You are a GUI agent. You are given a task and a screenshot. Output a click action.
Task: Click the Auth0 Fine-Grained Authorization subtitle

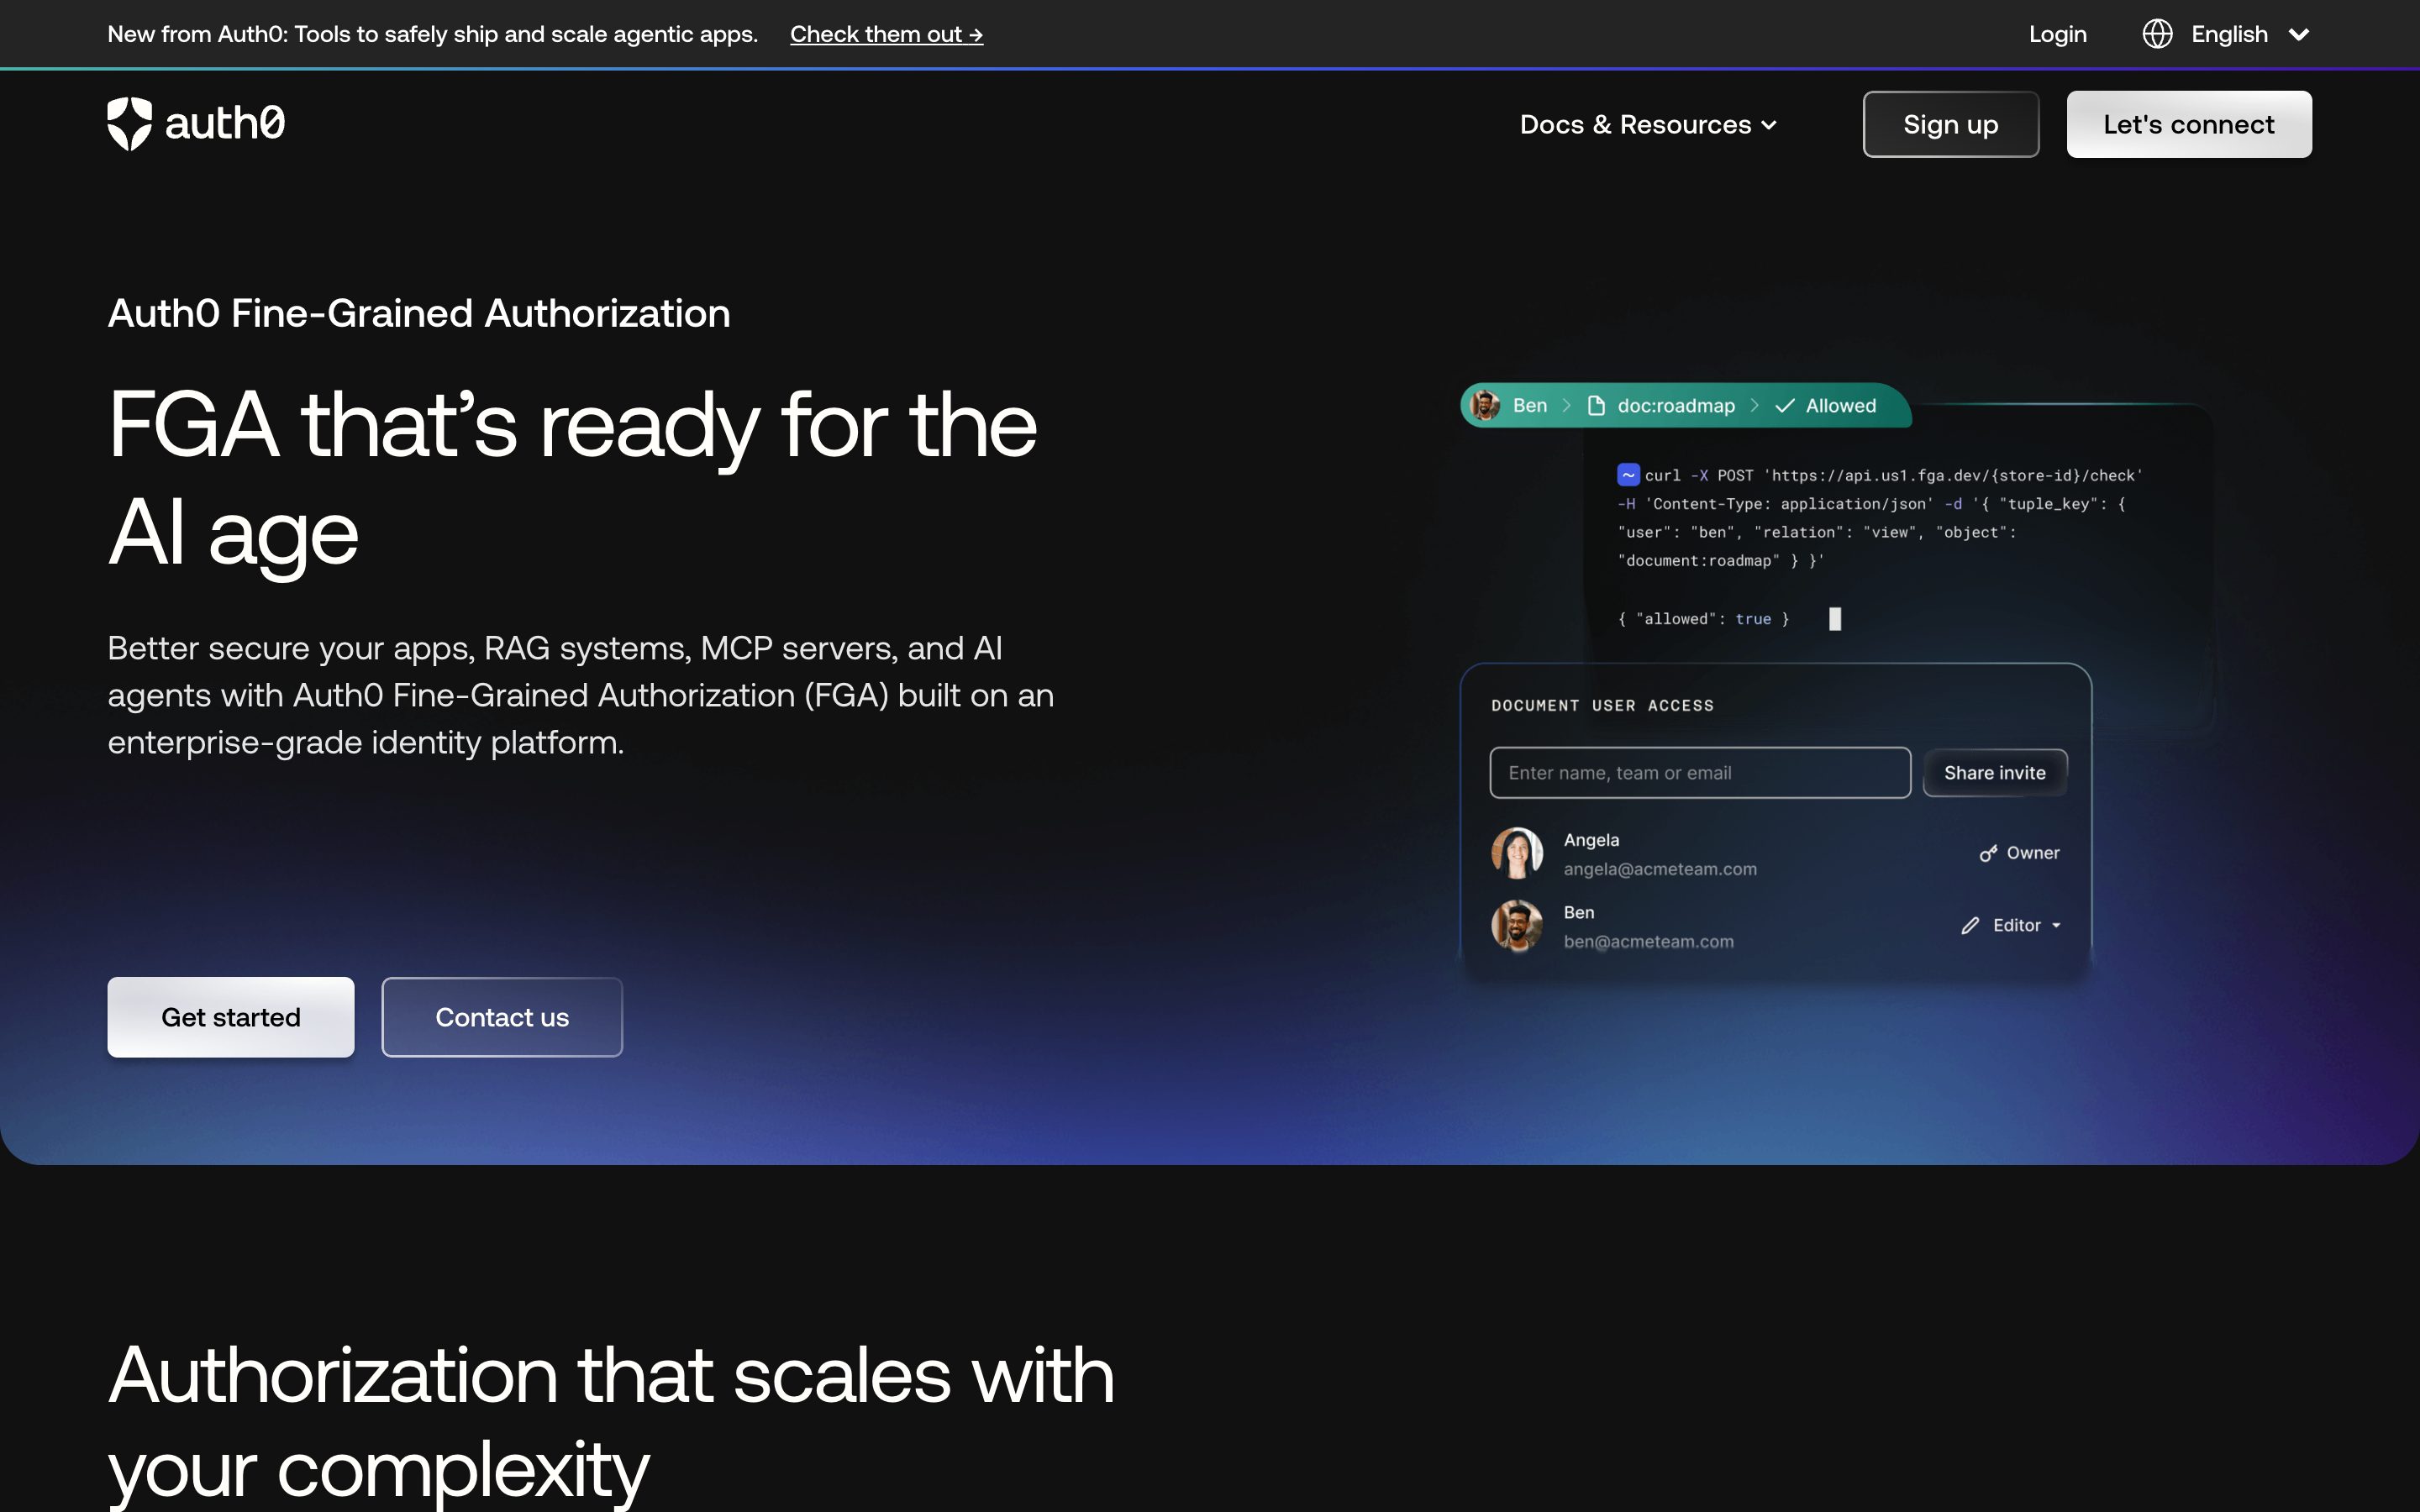pos(419,313)
